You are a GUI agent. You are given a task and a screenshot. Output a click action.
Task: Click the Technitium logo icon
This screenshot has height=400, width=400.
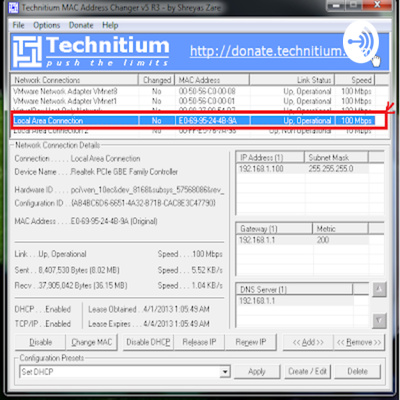pos(27,51)
